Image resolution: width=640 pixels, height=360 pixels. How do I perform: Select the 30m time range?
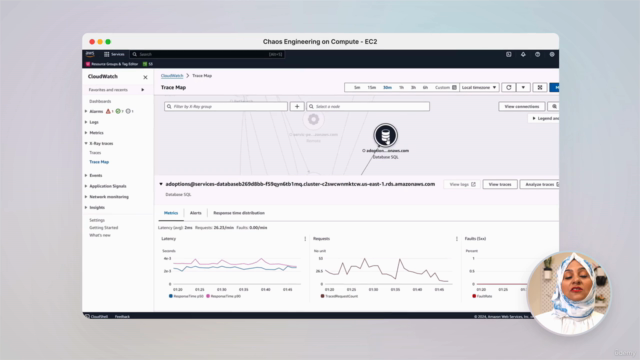coord(387,87)
